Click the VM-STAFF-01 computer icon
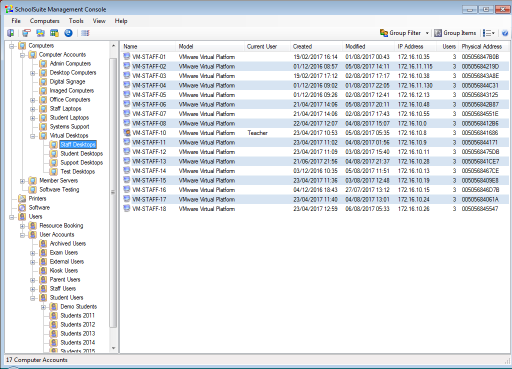The image size is (512, 369). pyautogui.click(x=127, y=57)
